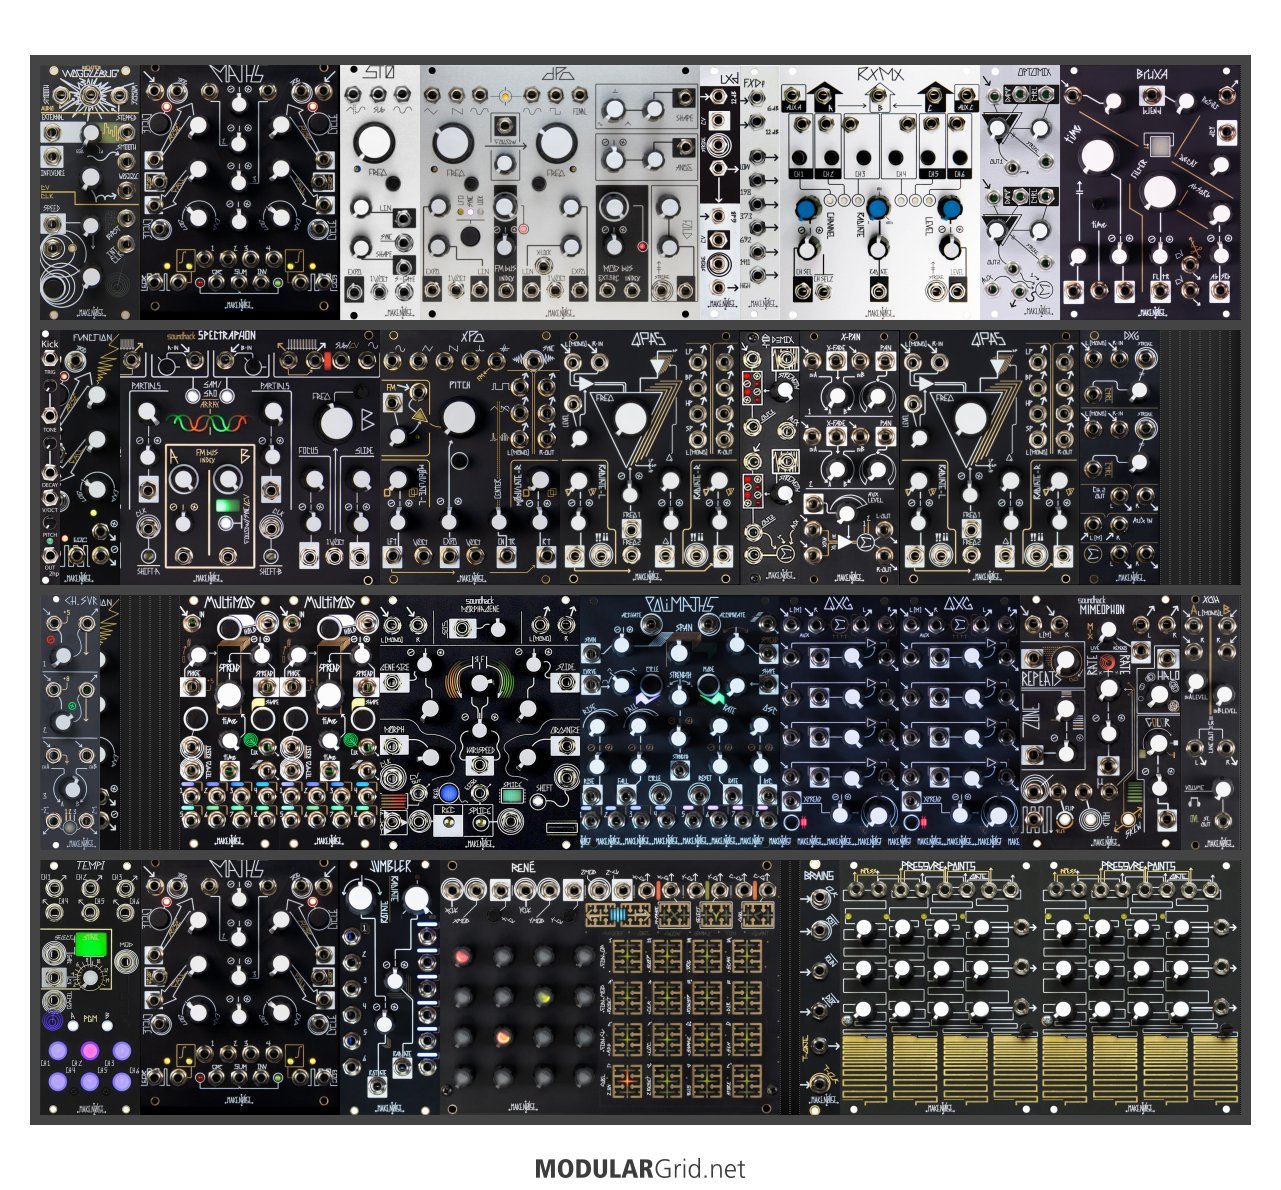Viewport: 1281px width, 1190px height.
Task: Tap the green SPLICE button on Morphagene
Action: pyautogui.click(x=513, y=797)
